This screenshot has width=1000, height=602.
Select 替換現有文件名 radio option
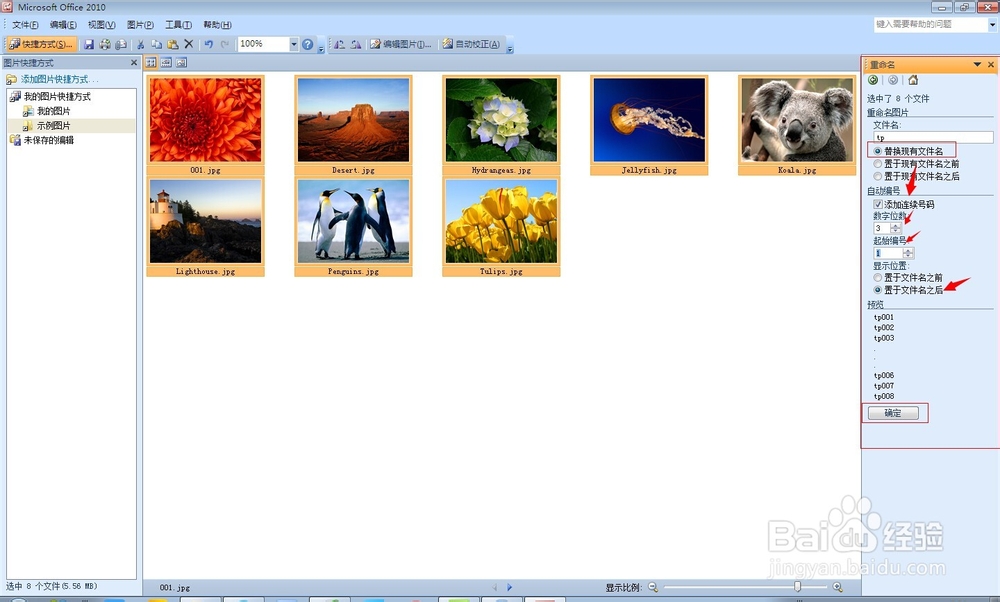pos(878,151)
